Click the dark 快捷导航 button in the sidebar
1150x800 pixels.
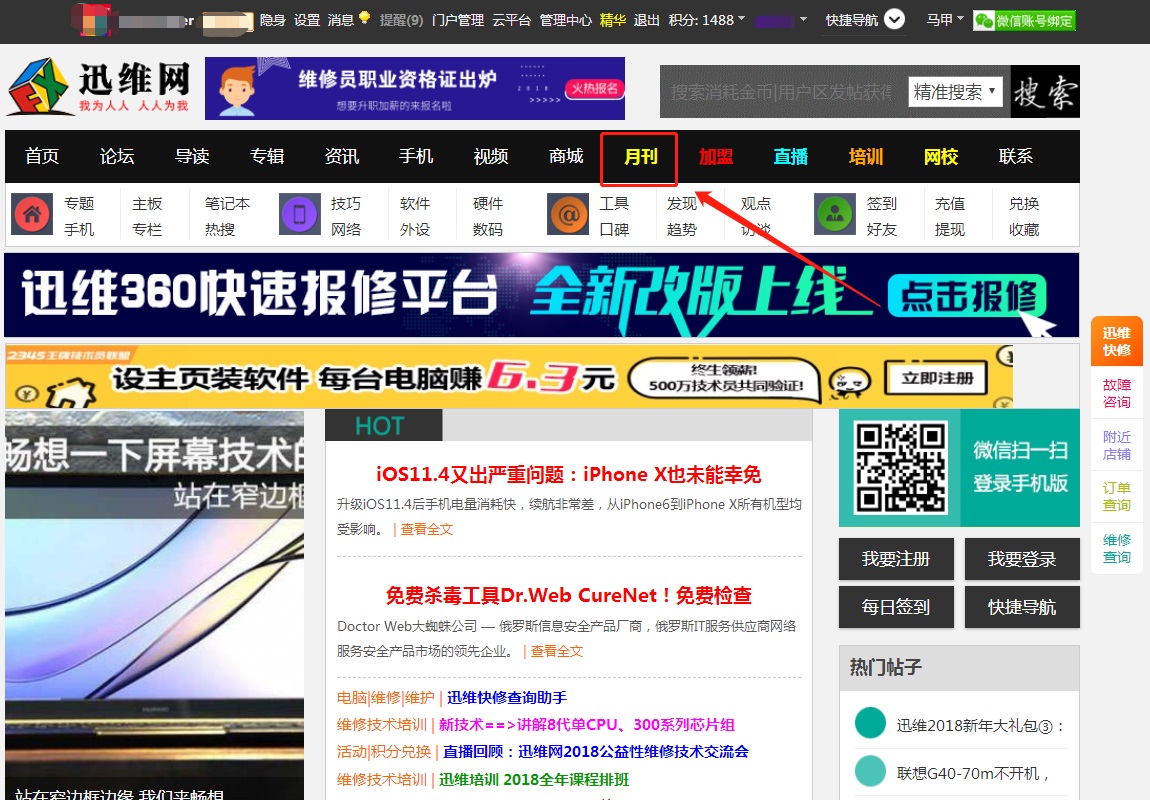pyautogui.click(x=1022, y=606)
